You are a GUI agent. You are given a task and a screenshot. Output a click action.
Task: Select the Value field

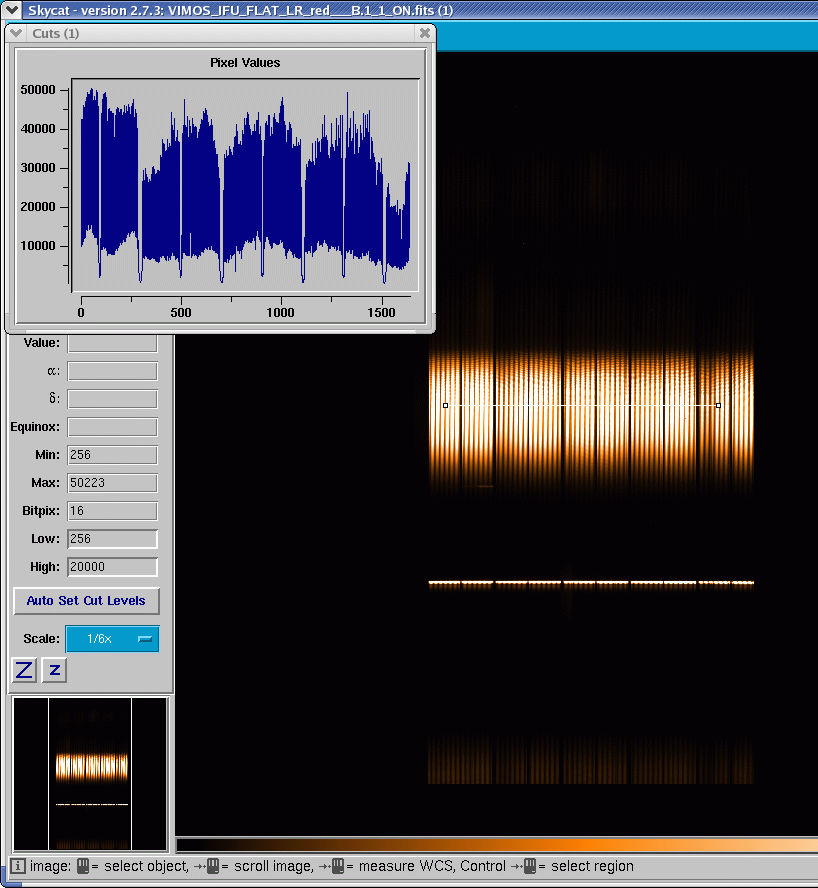click(112, 343)
